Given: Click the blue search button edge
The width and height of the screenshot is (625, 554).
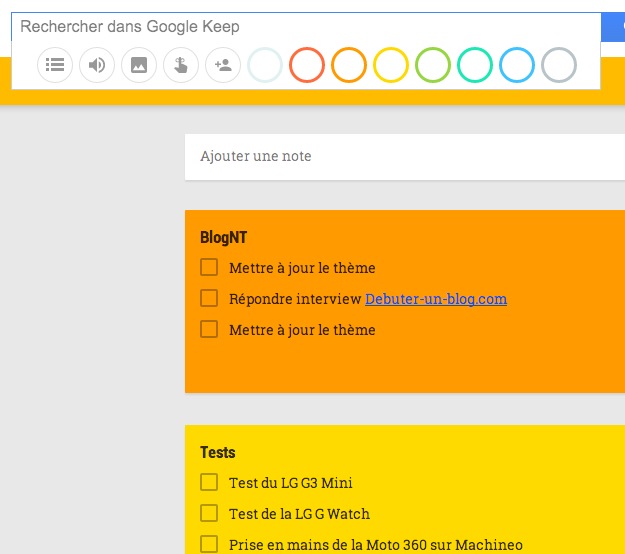Looking at the screenshot, I should 613,27.
